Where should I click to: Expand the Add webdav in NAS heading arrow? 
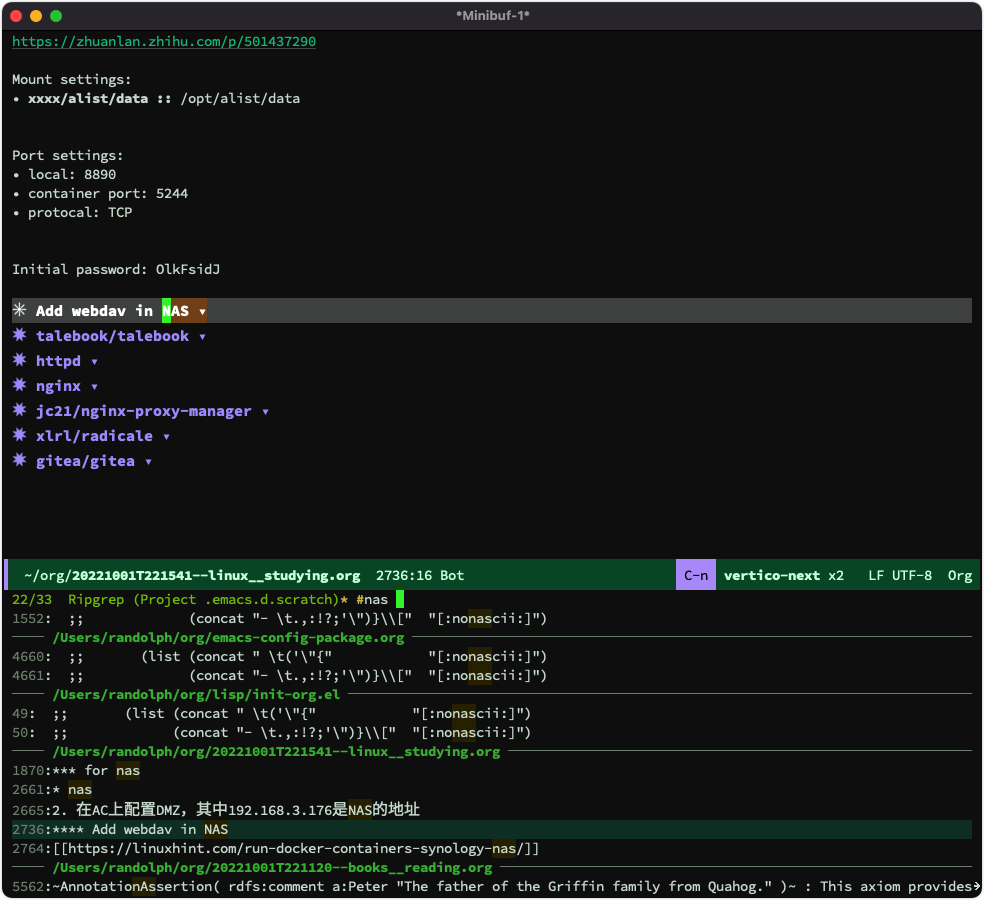(202, 311)
